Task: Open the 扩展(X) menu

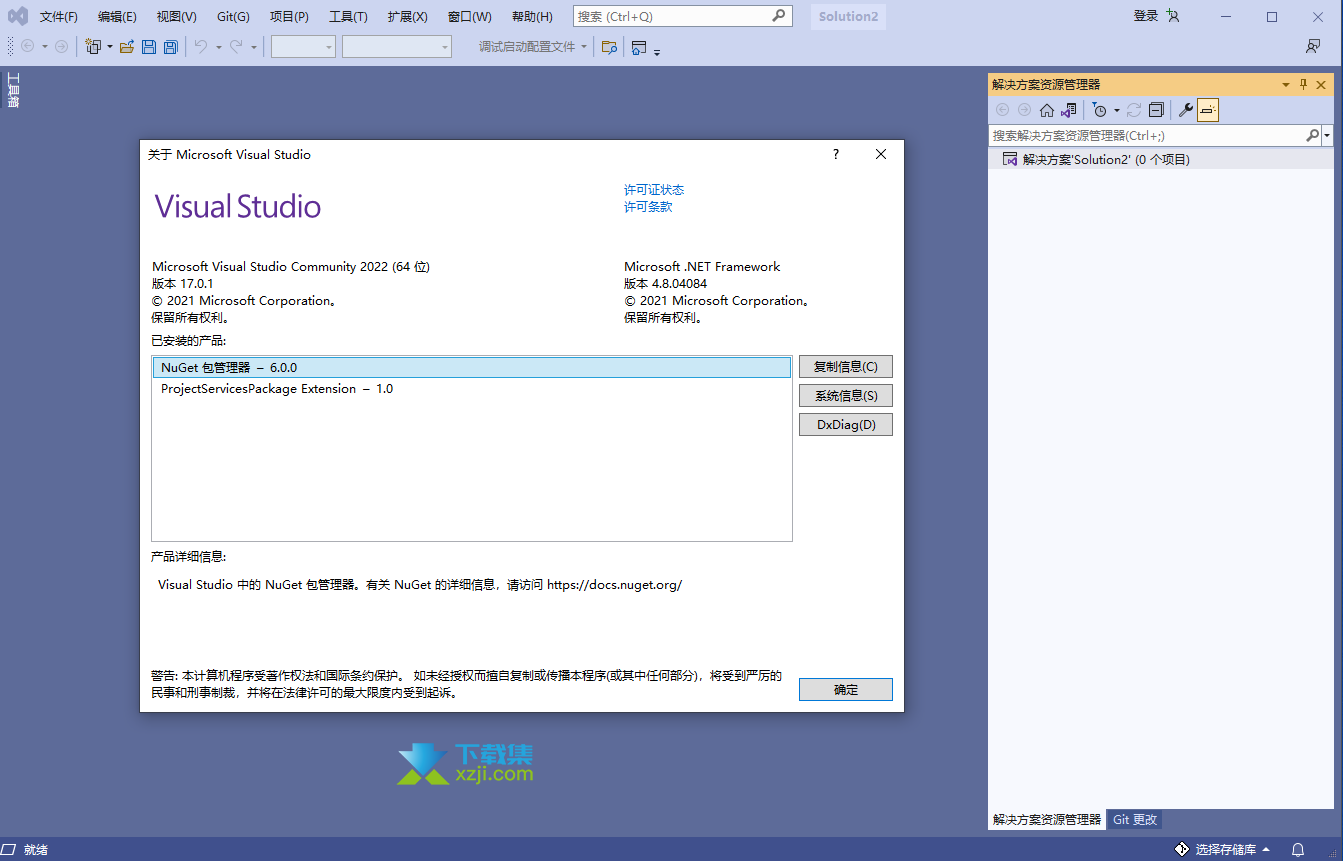Action: [407, 16]
